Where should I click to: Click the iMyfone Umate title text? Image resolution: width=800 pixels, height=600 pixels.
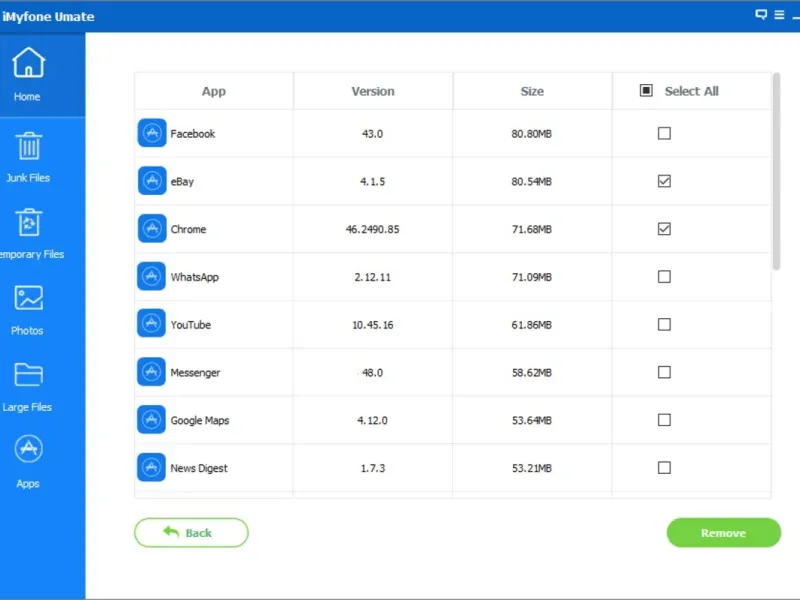pyautogui.click(x=48, y=16)
